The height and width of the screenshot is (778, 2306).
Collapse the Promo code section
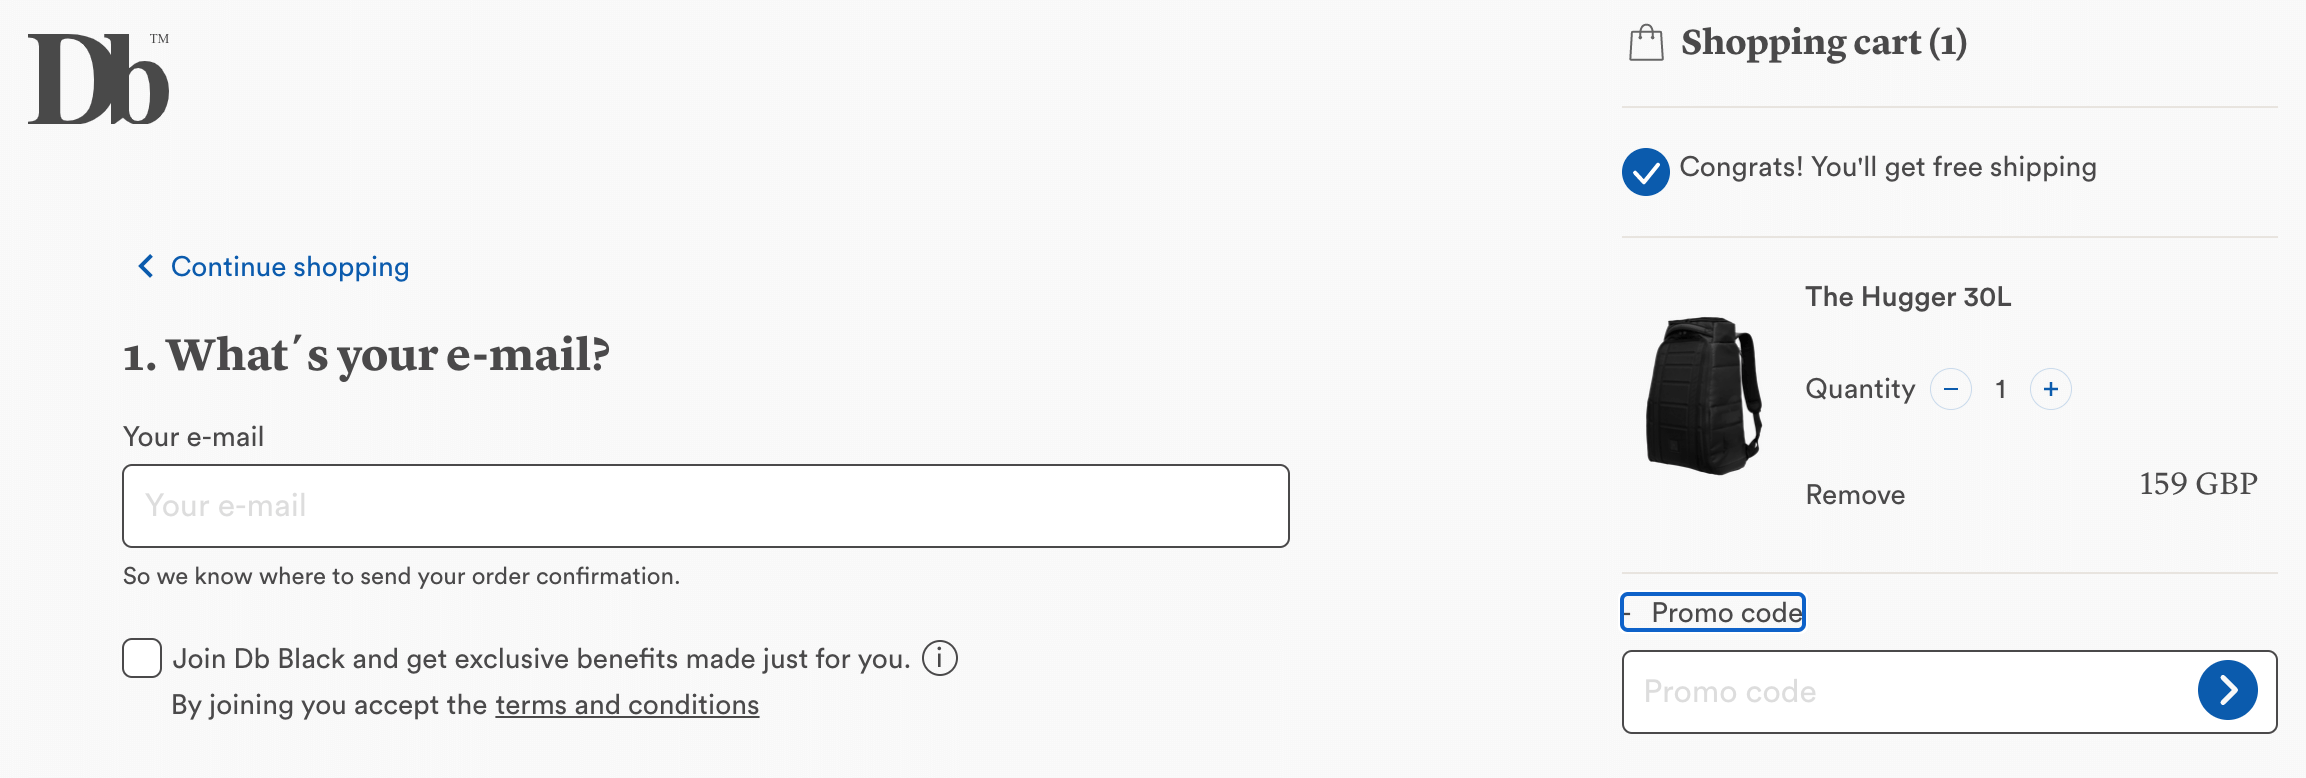1712,612
